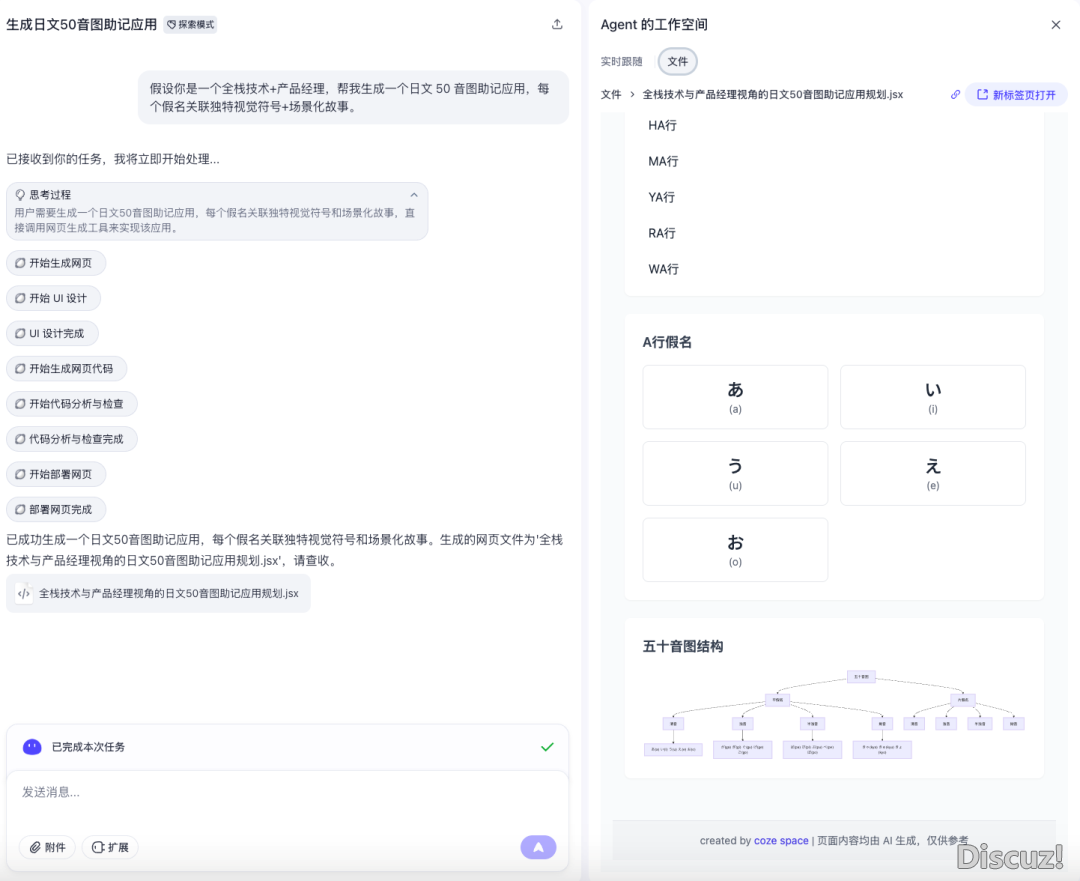Open the 开始生成网页代码 step
Image resolution: width=1080 pixels, height=881 pixels.
66,369
